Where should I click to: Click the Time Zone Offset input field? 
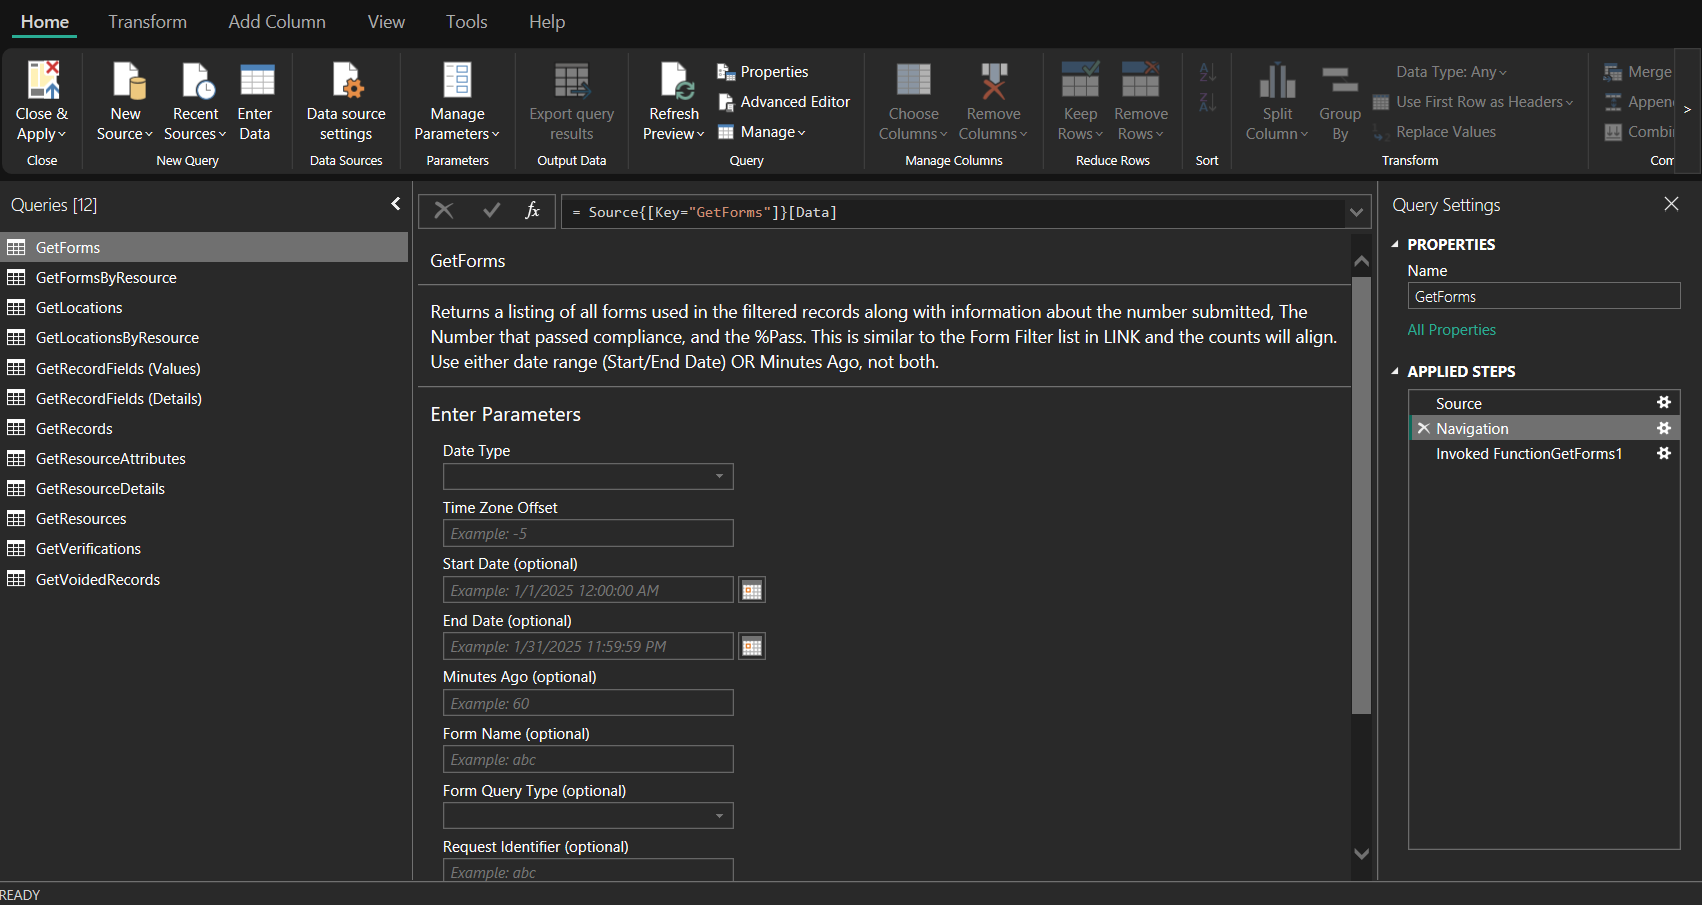coord(588,534)
